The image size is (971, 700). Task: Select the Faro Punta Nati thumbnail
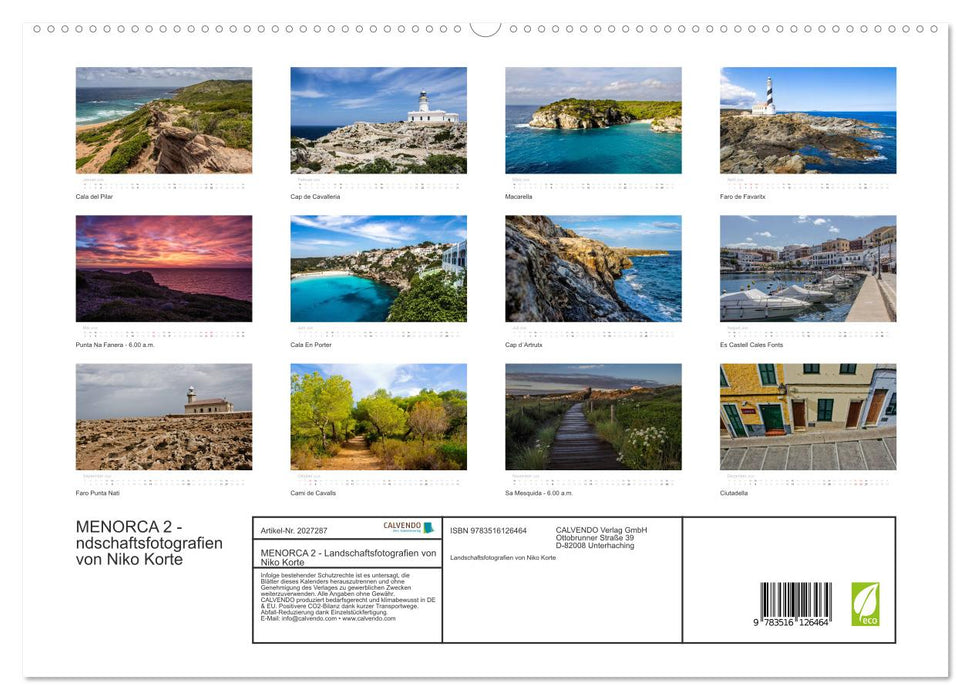(x=163, y=416)
